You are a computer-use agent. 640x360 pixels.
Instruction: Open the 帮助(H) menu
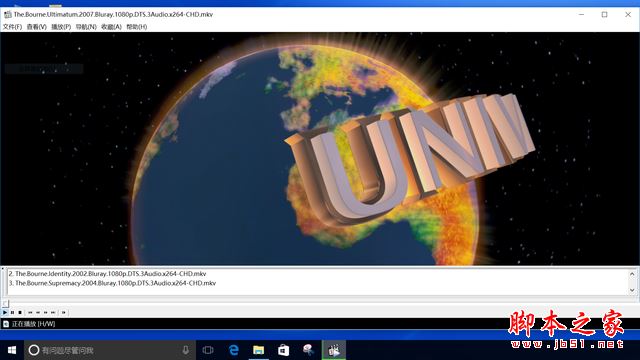coord(137,27)
